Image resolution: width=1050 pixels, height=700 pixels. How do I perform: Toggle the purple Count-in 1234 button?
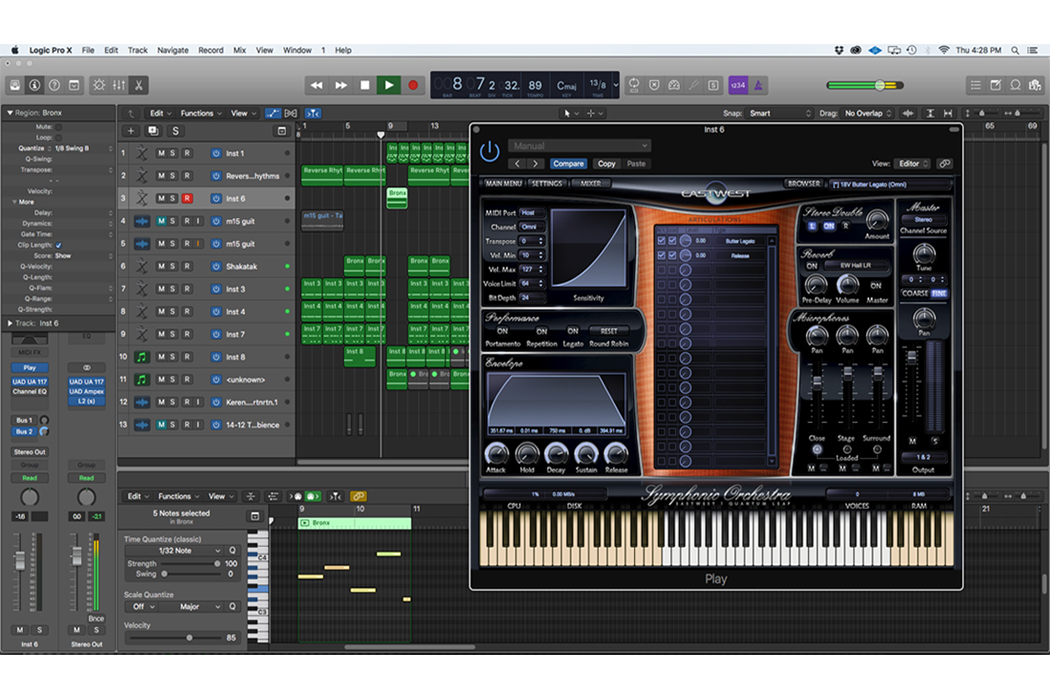coord(738,85)
